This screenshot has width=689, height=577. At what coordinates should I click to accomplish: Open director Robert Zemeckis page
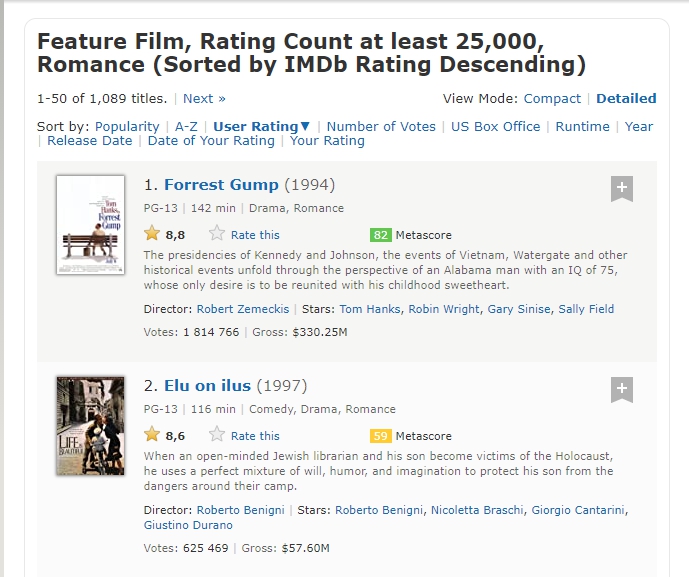[x=243, y=309]
